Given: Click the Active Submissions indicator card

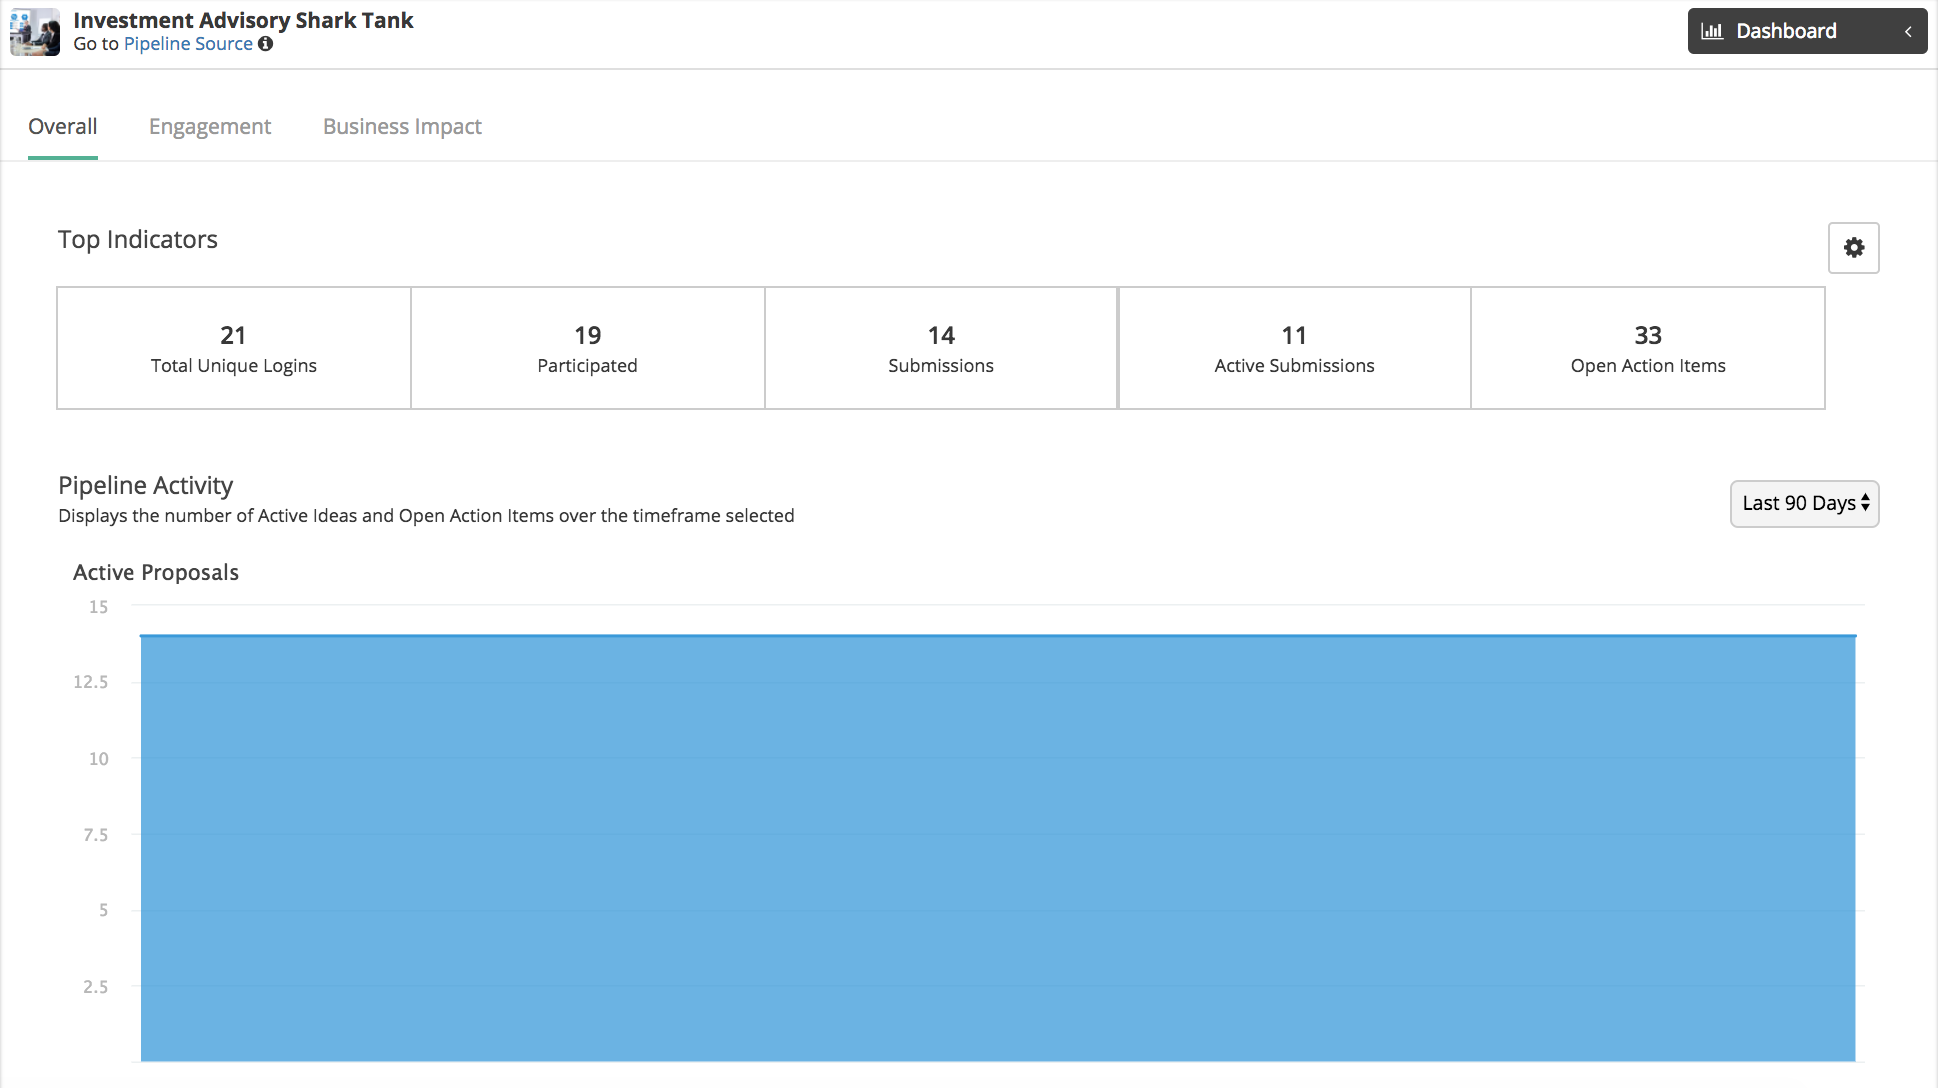Looking at the screenshot, I should (1294, 348).
